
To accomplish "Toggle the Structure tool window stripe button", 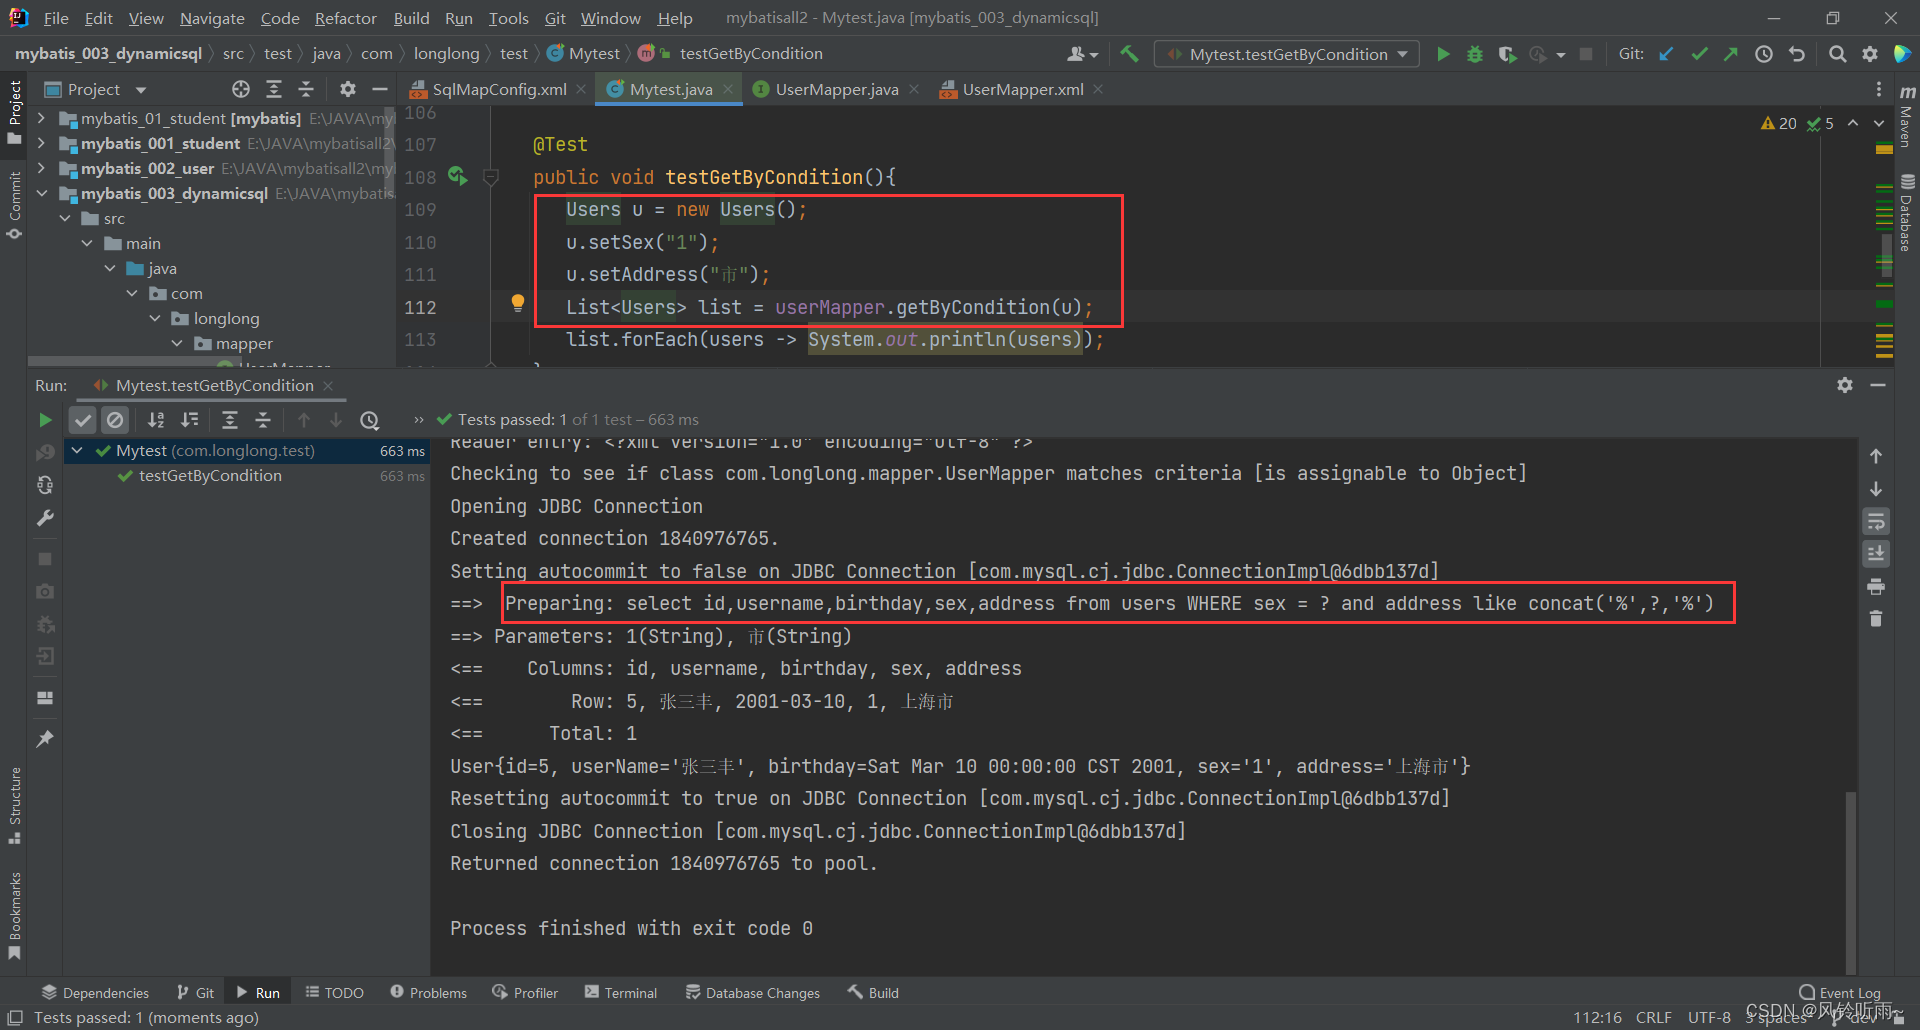I will tap(15, 805).
